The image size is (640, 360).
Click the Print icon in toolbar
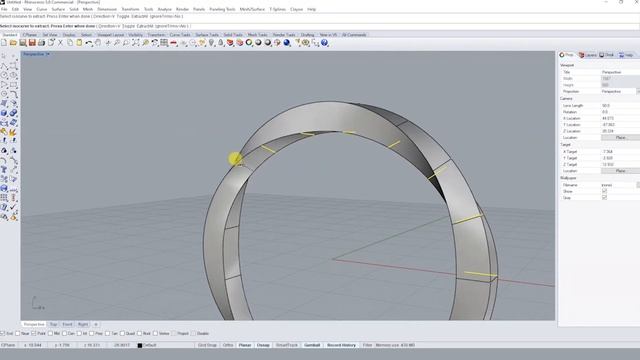click(x=41, y=43)
